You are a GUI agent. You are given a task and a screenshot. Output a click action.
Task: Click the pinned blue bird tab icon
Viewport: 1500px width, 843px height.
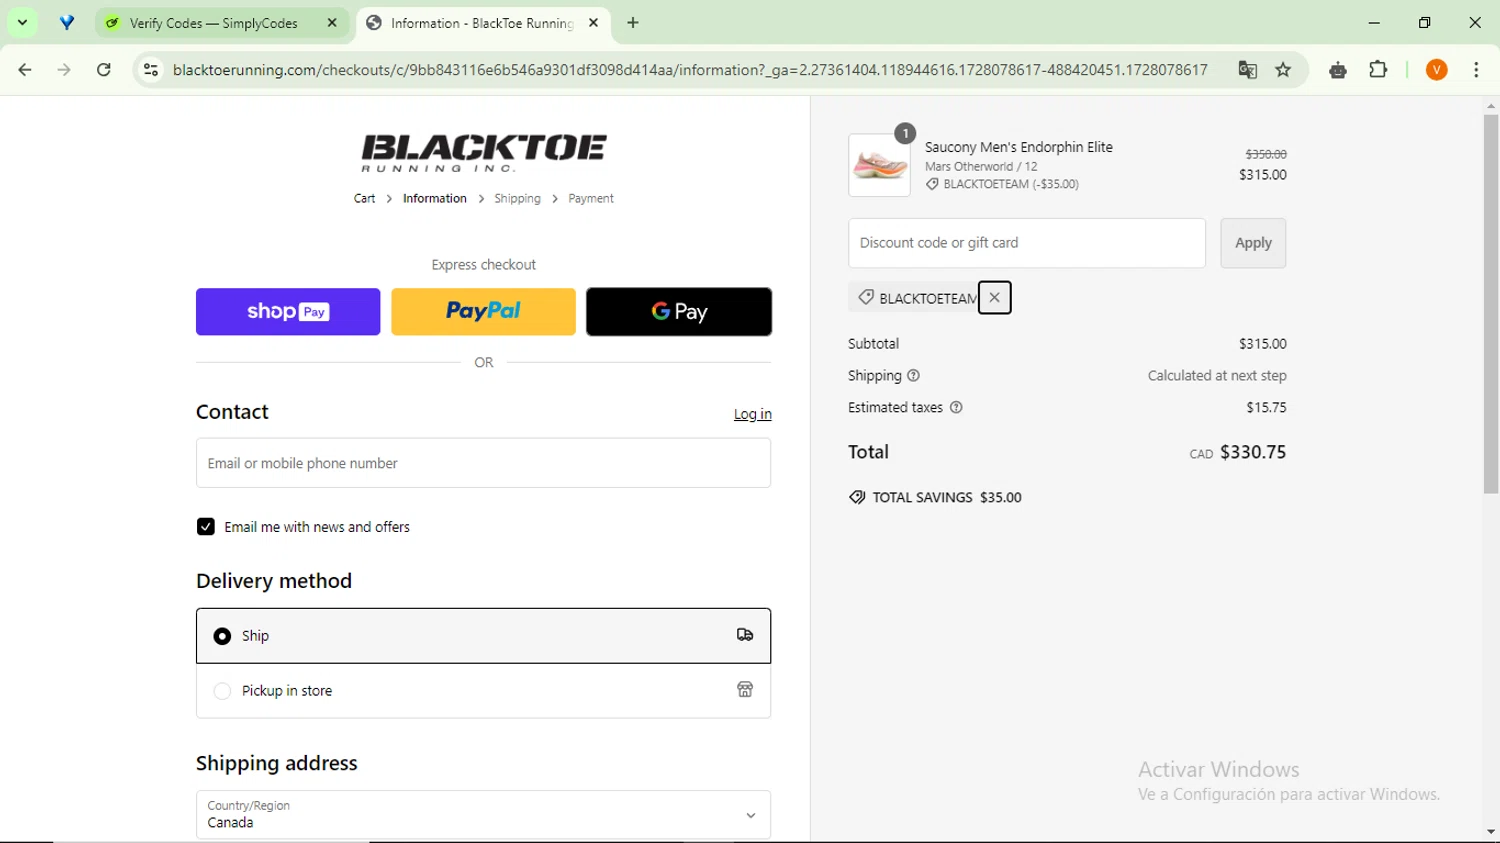tap(67, 22)
